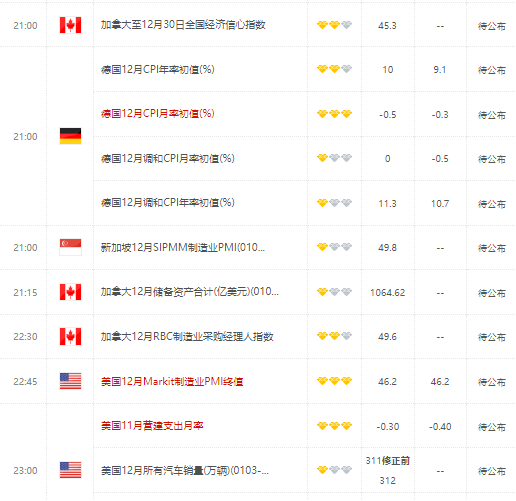
Task: Click 待公布 status for 德国12月CPI年率初值
Action: pos(492,70)
